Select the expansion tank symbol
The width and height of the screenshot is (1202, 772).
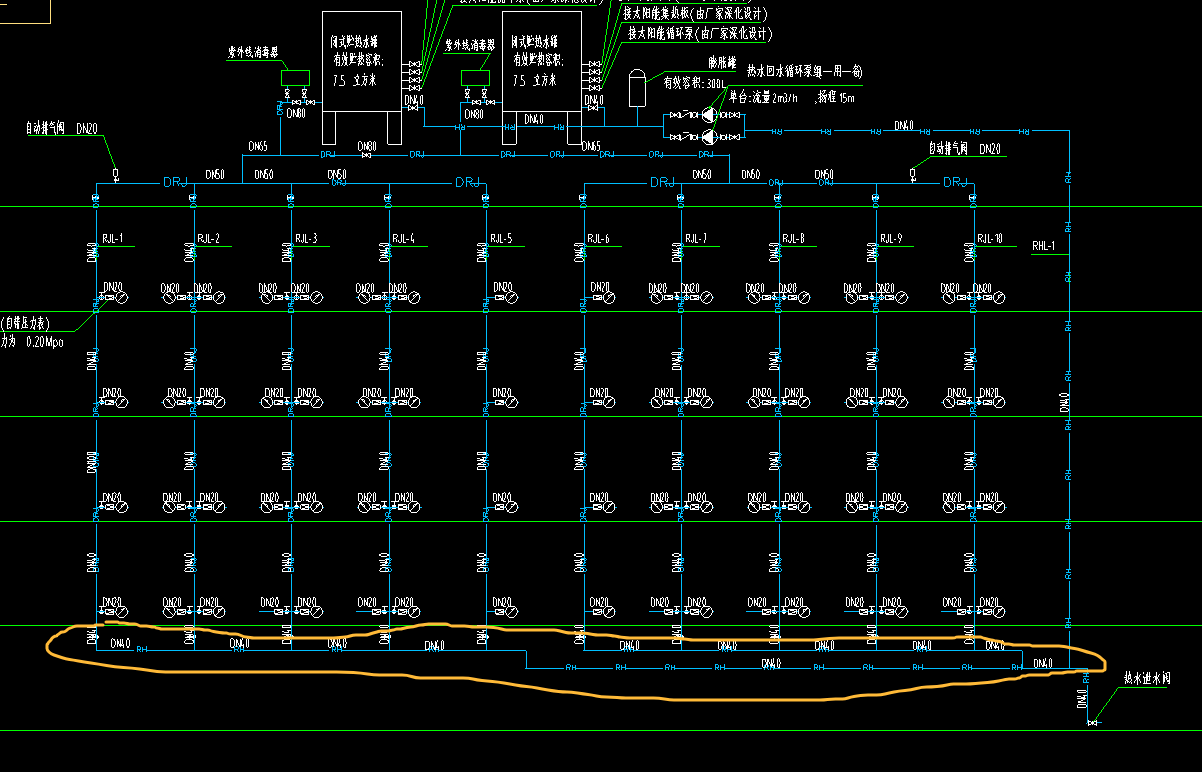click(635, 87)
